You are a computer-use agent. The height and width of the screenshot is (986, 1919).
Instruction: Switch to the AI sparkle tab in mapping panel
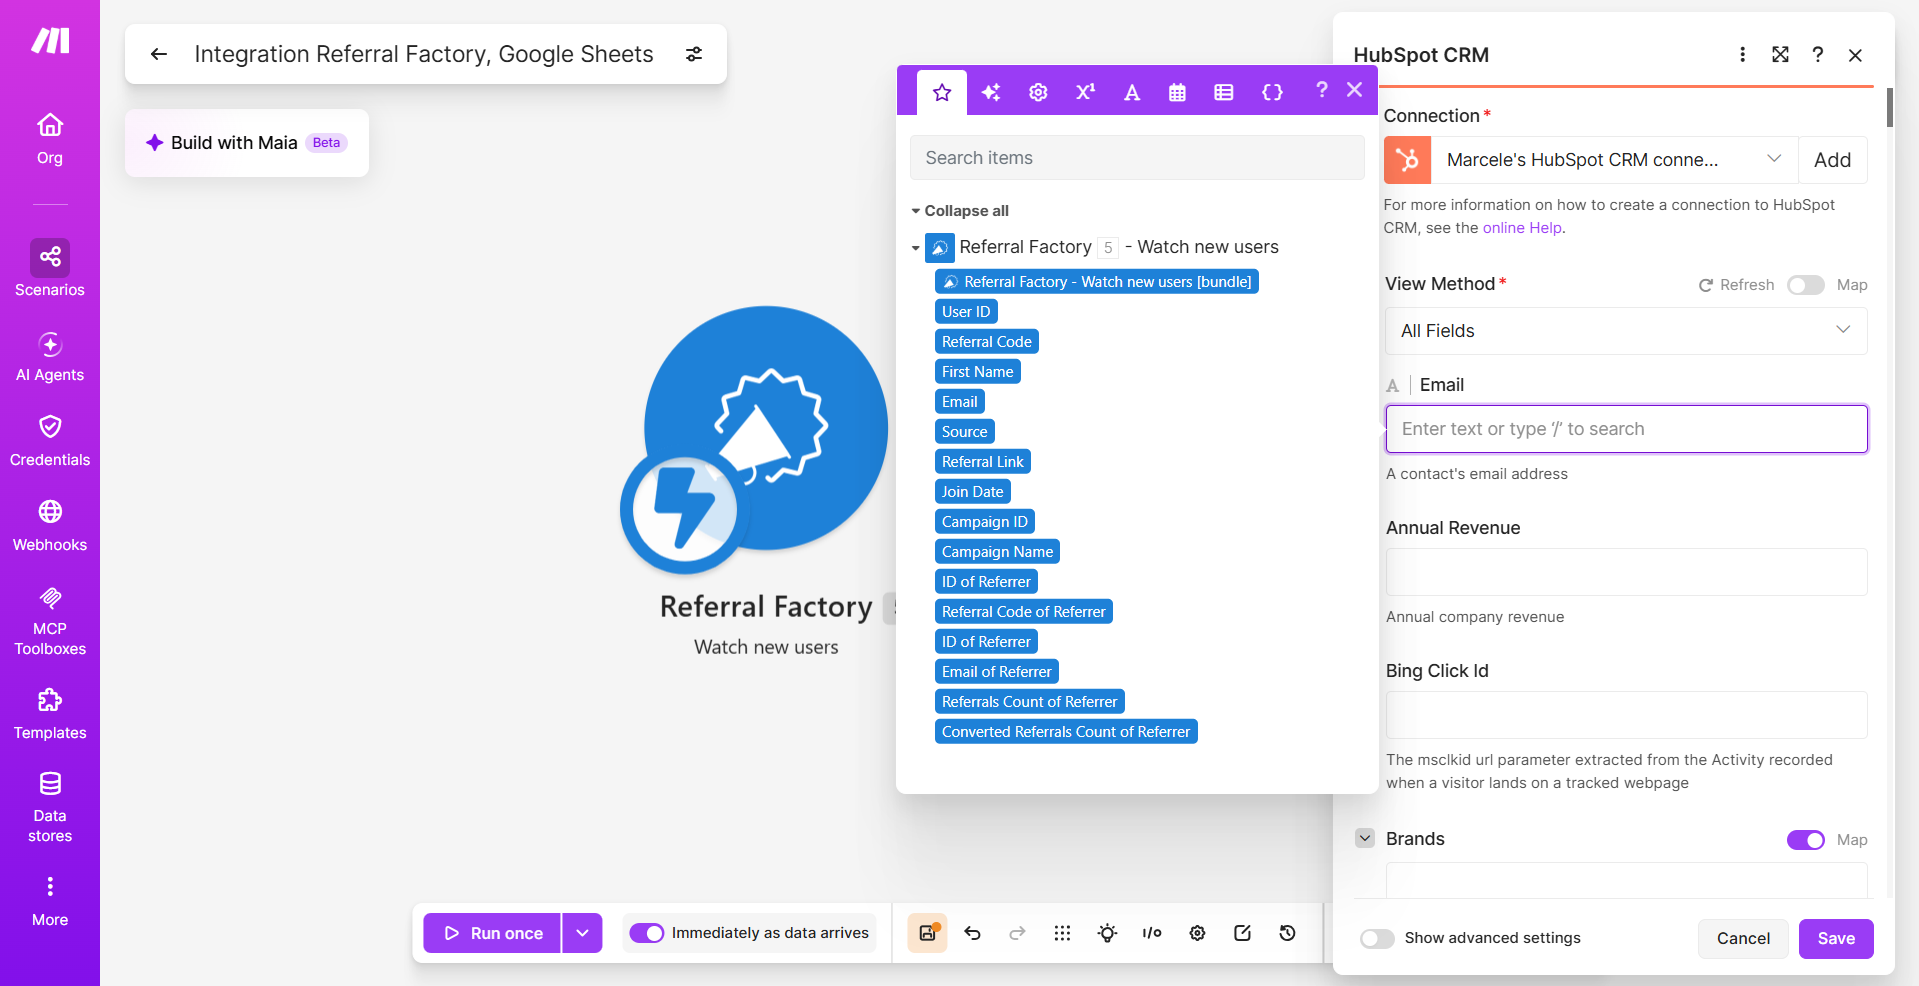tap(991, 92)
